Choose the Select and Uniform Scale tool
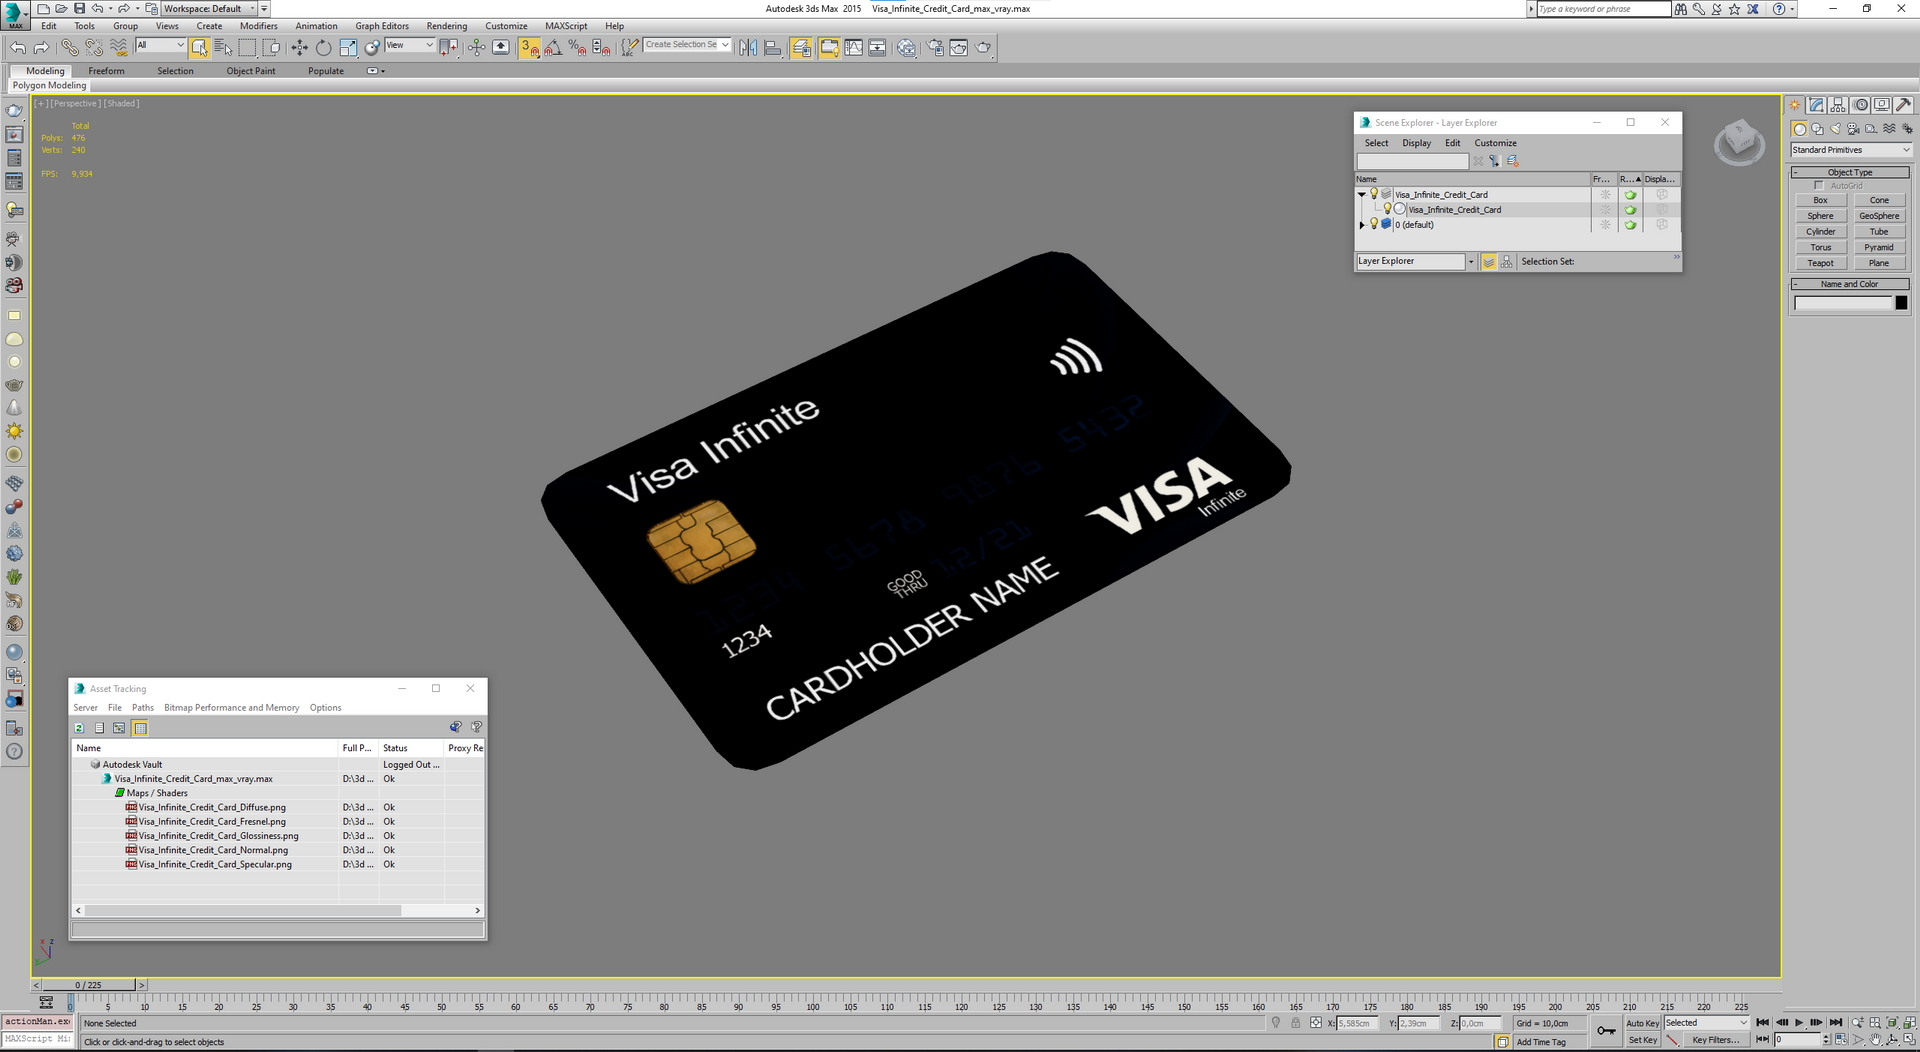1920x1052 pixels. coord(347,47)
